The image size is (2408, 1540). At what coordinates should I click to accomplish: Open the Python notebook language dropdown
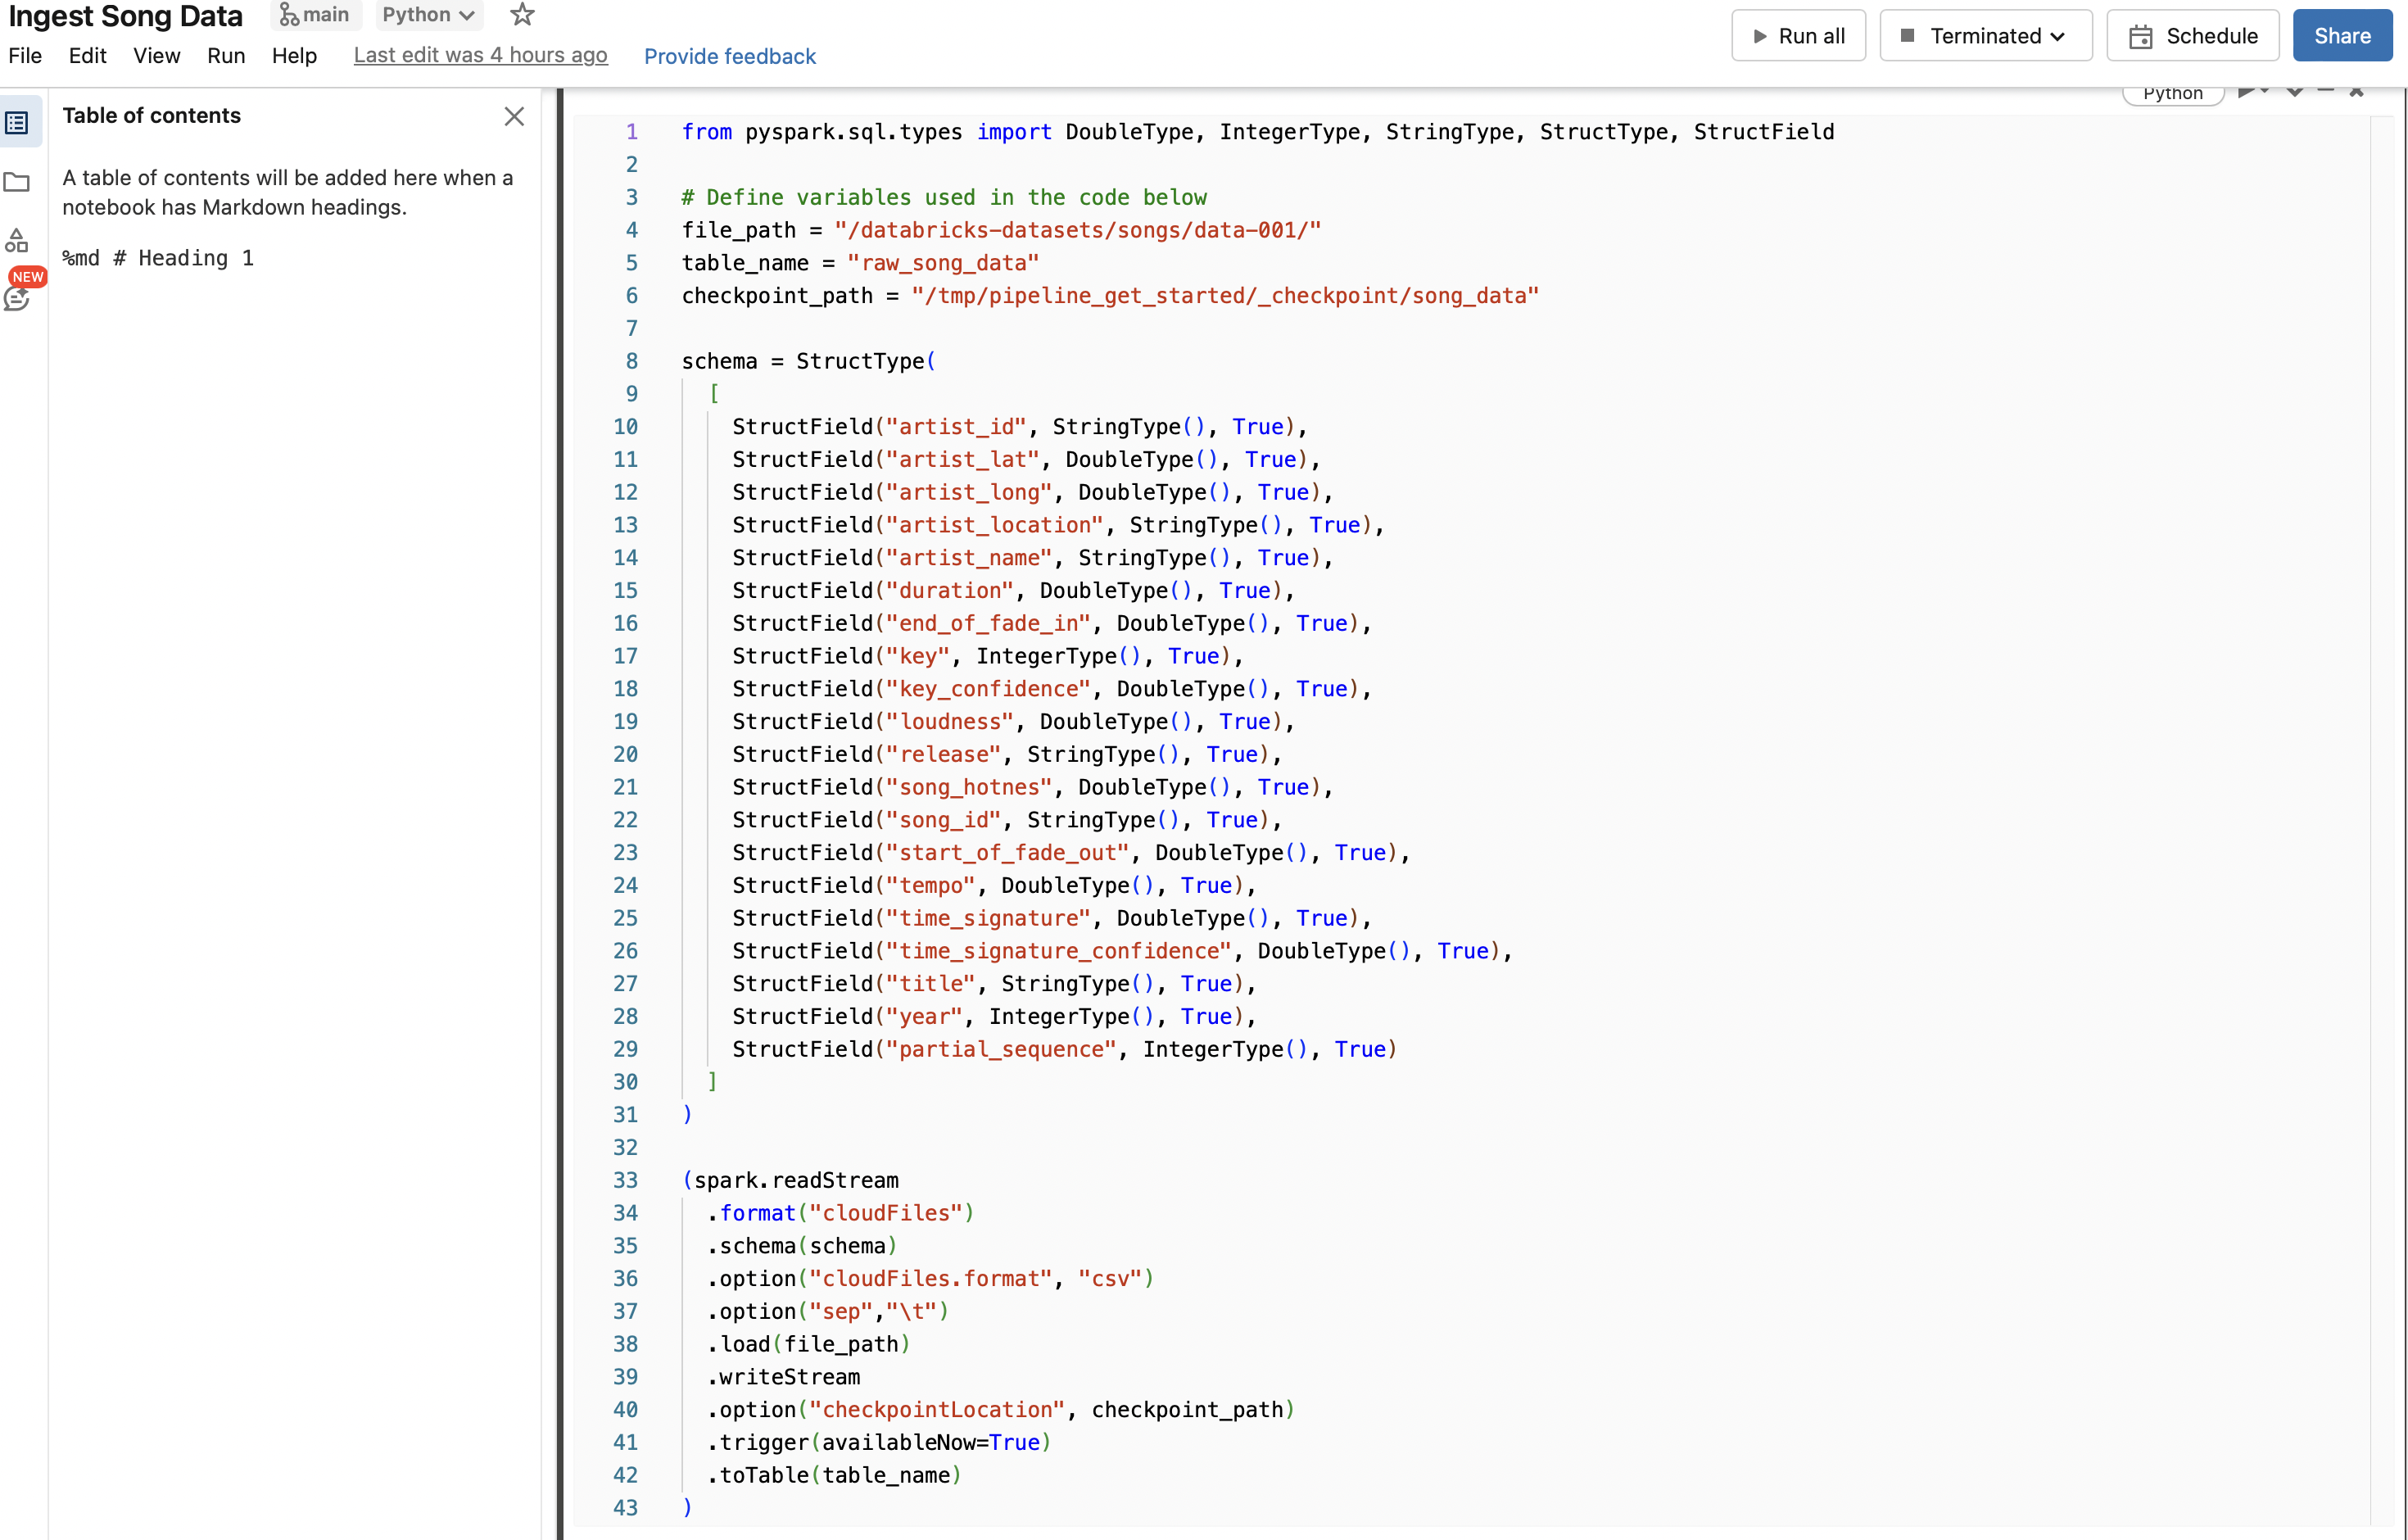[x=428, y=14]
